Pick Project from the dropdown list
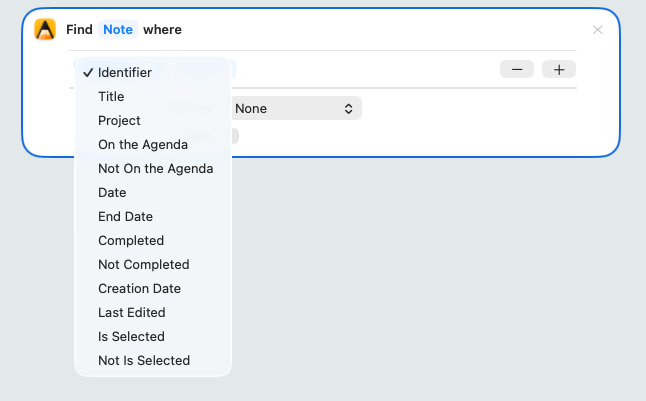 119,120
